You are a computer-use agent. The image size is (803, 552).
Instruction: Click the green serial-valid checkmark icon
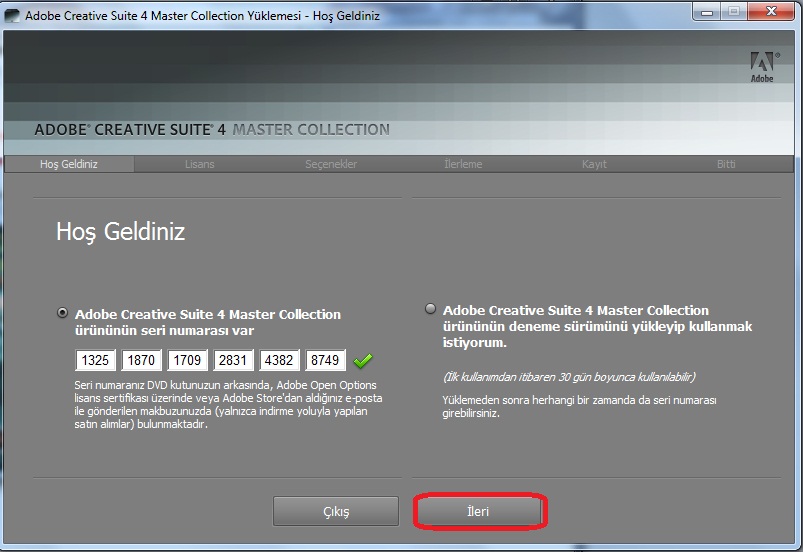363,361
